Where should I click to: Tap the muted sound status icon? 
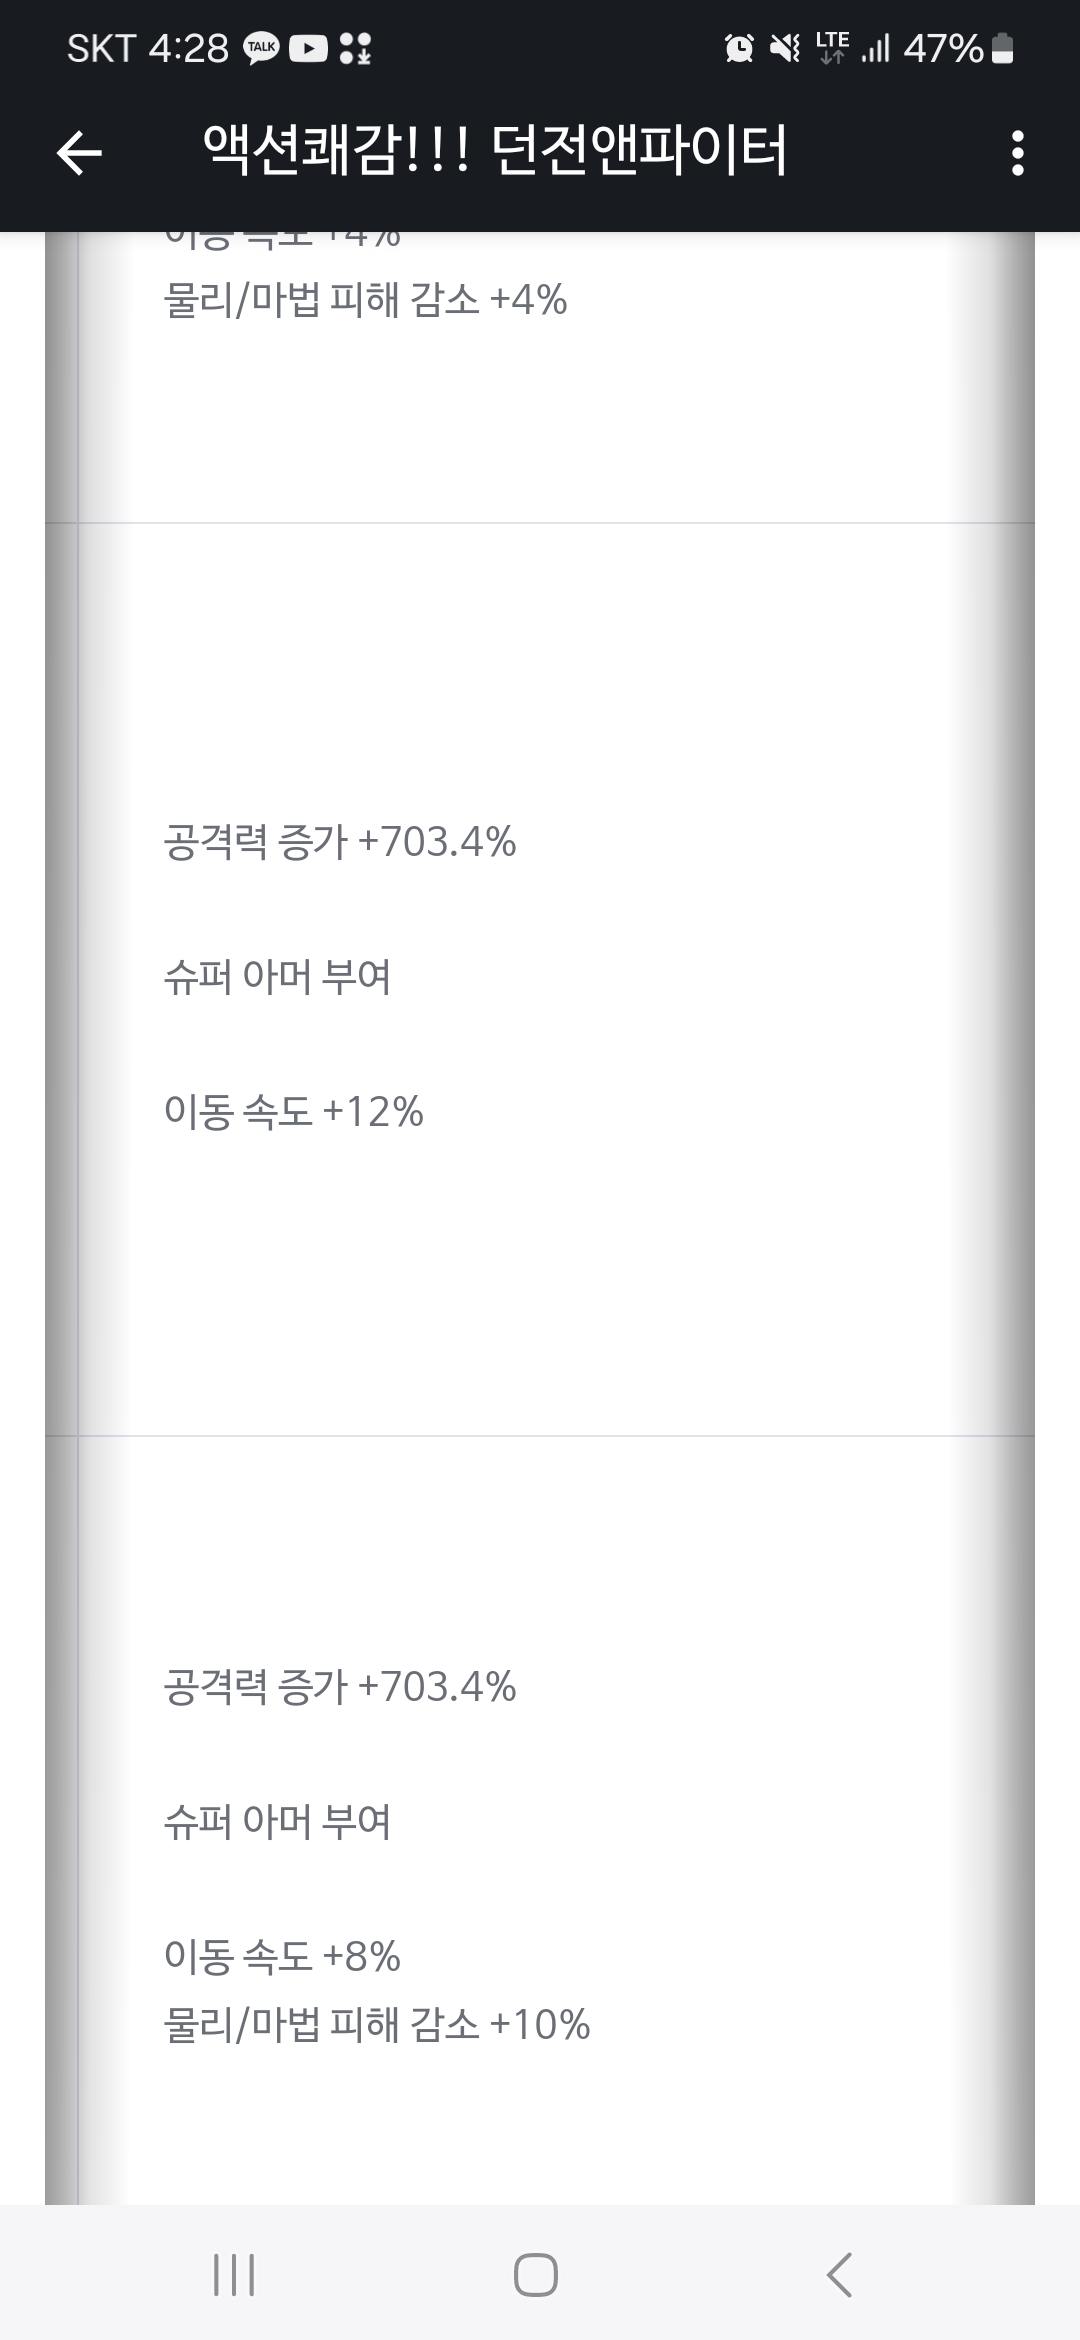tap(785, 48)
